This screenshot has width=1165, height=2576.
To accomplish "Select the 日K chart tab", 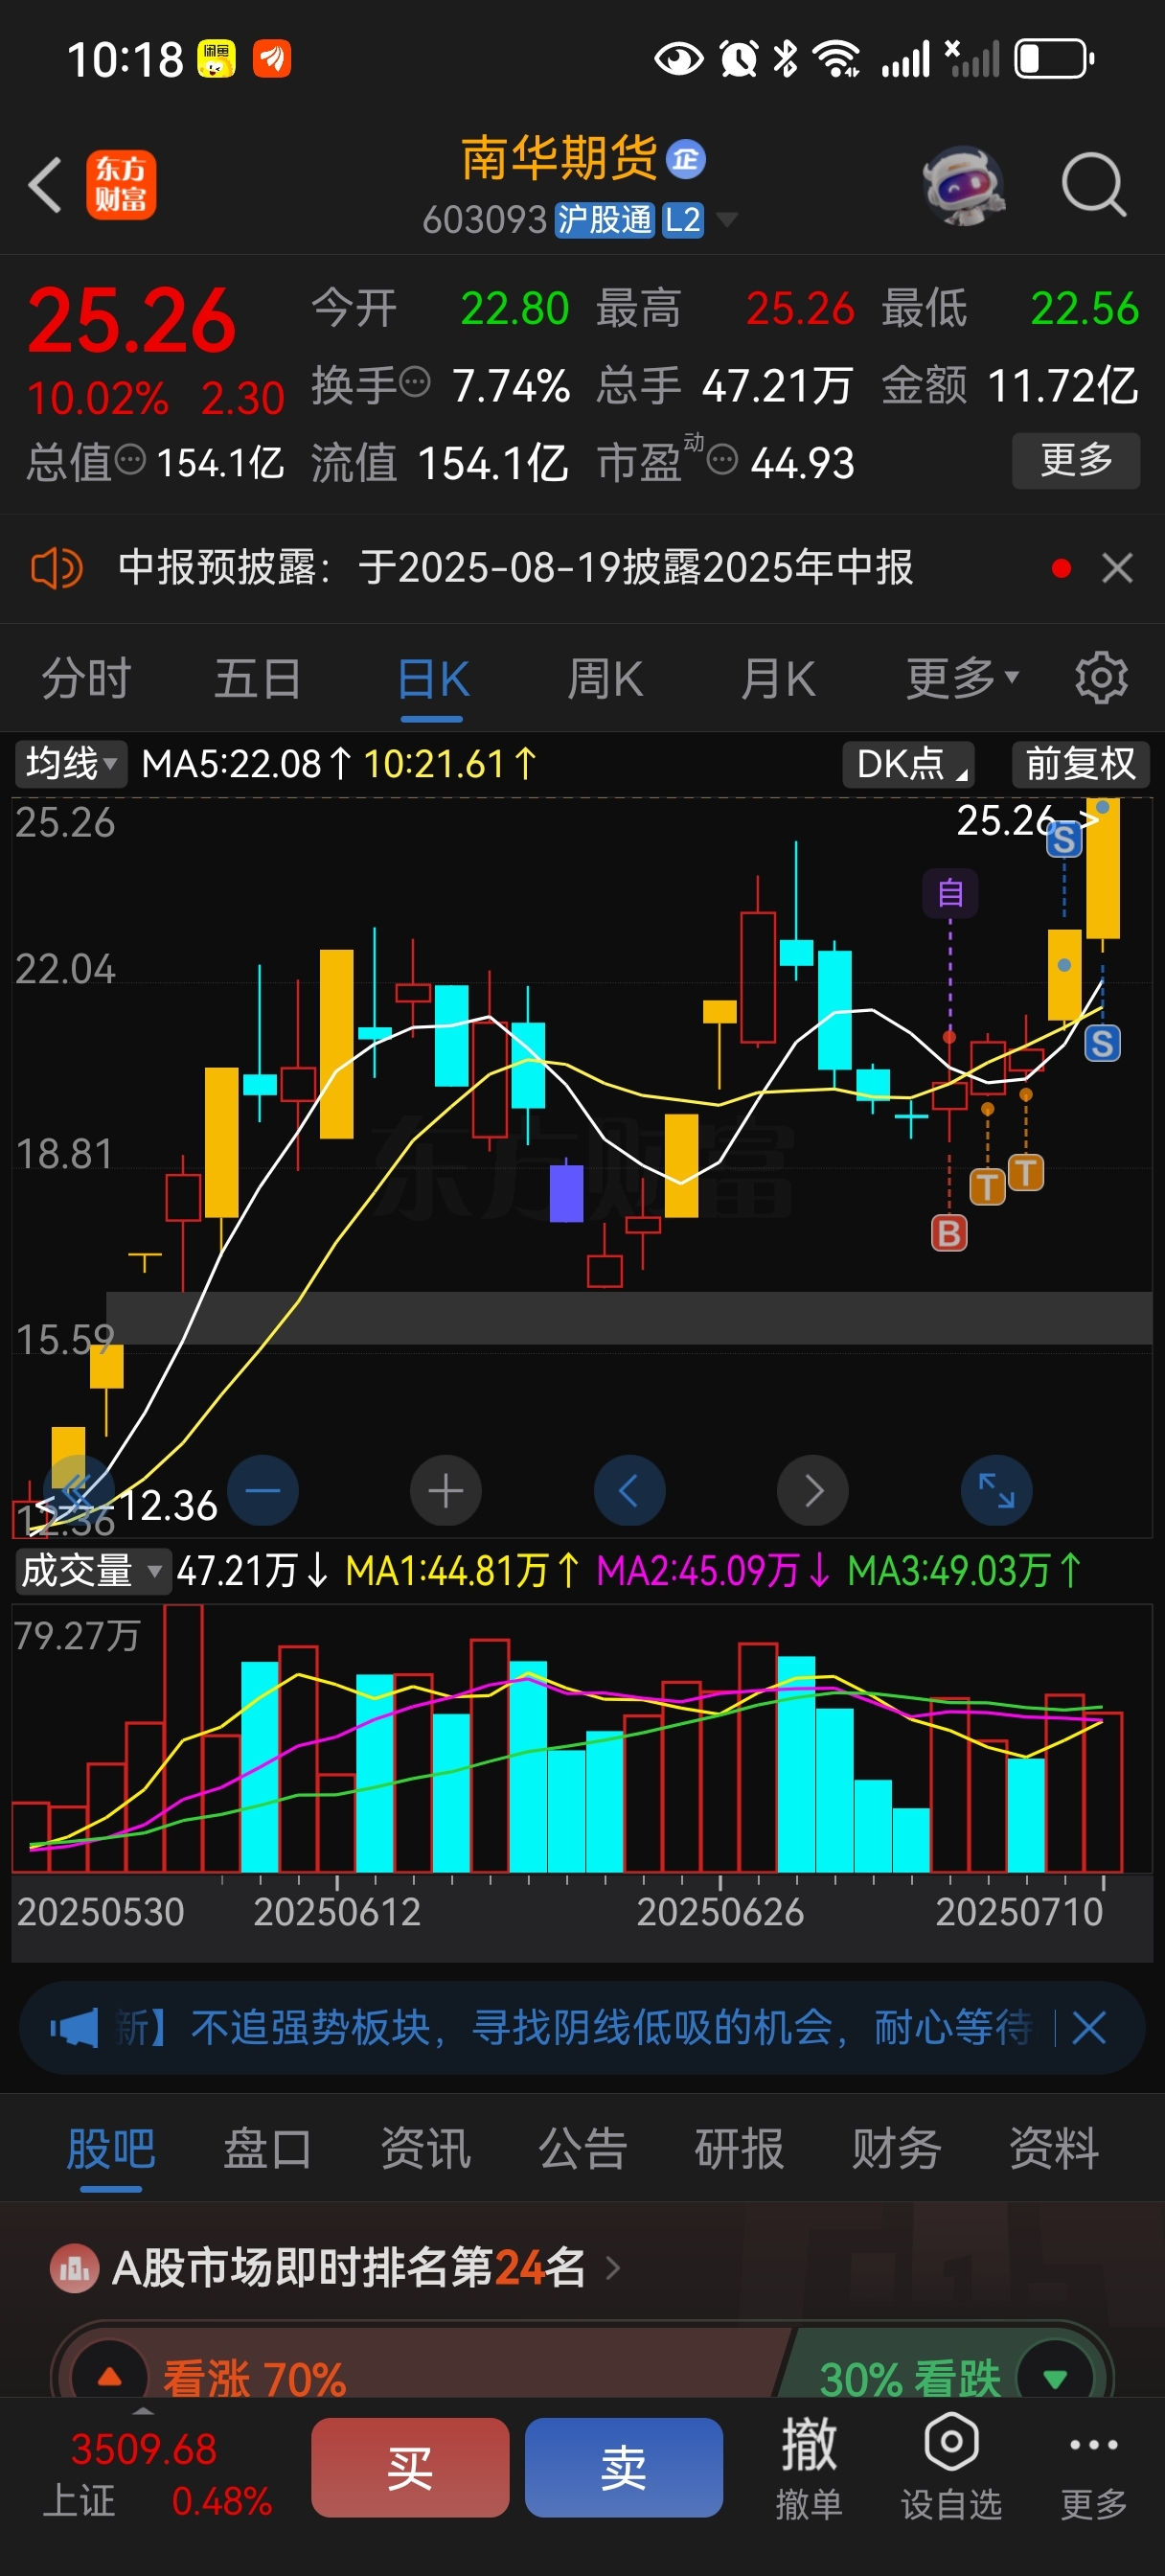I will (x=432, y=681).
